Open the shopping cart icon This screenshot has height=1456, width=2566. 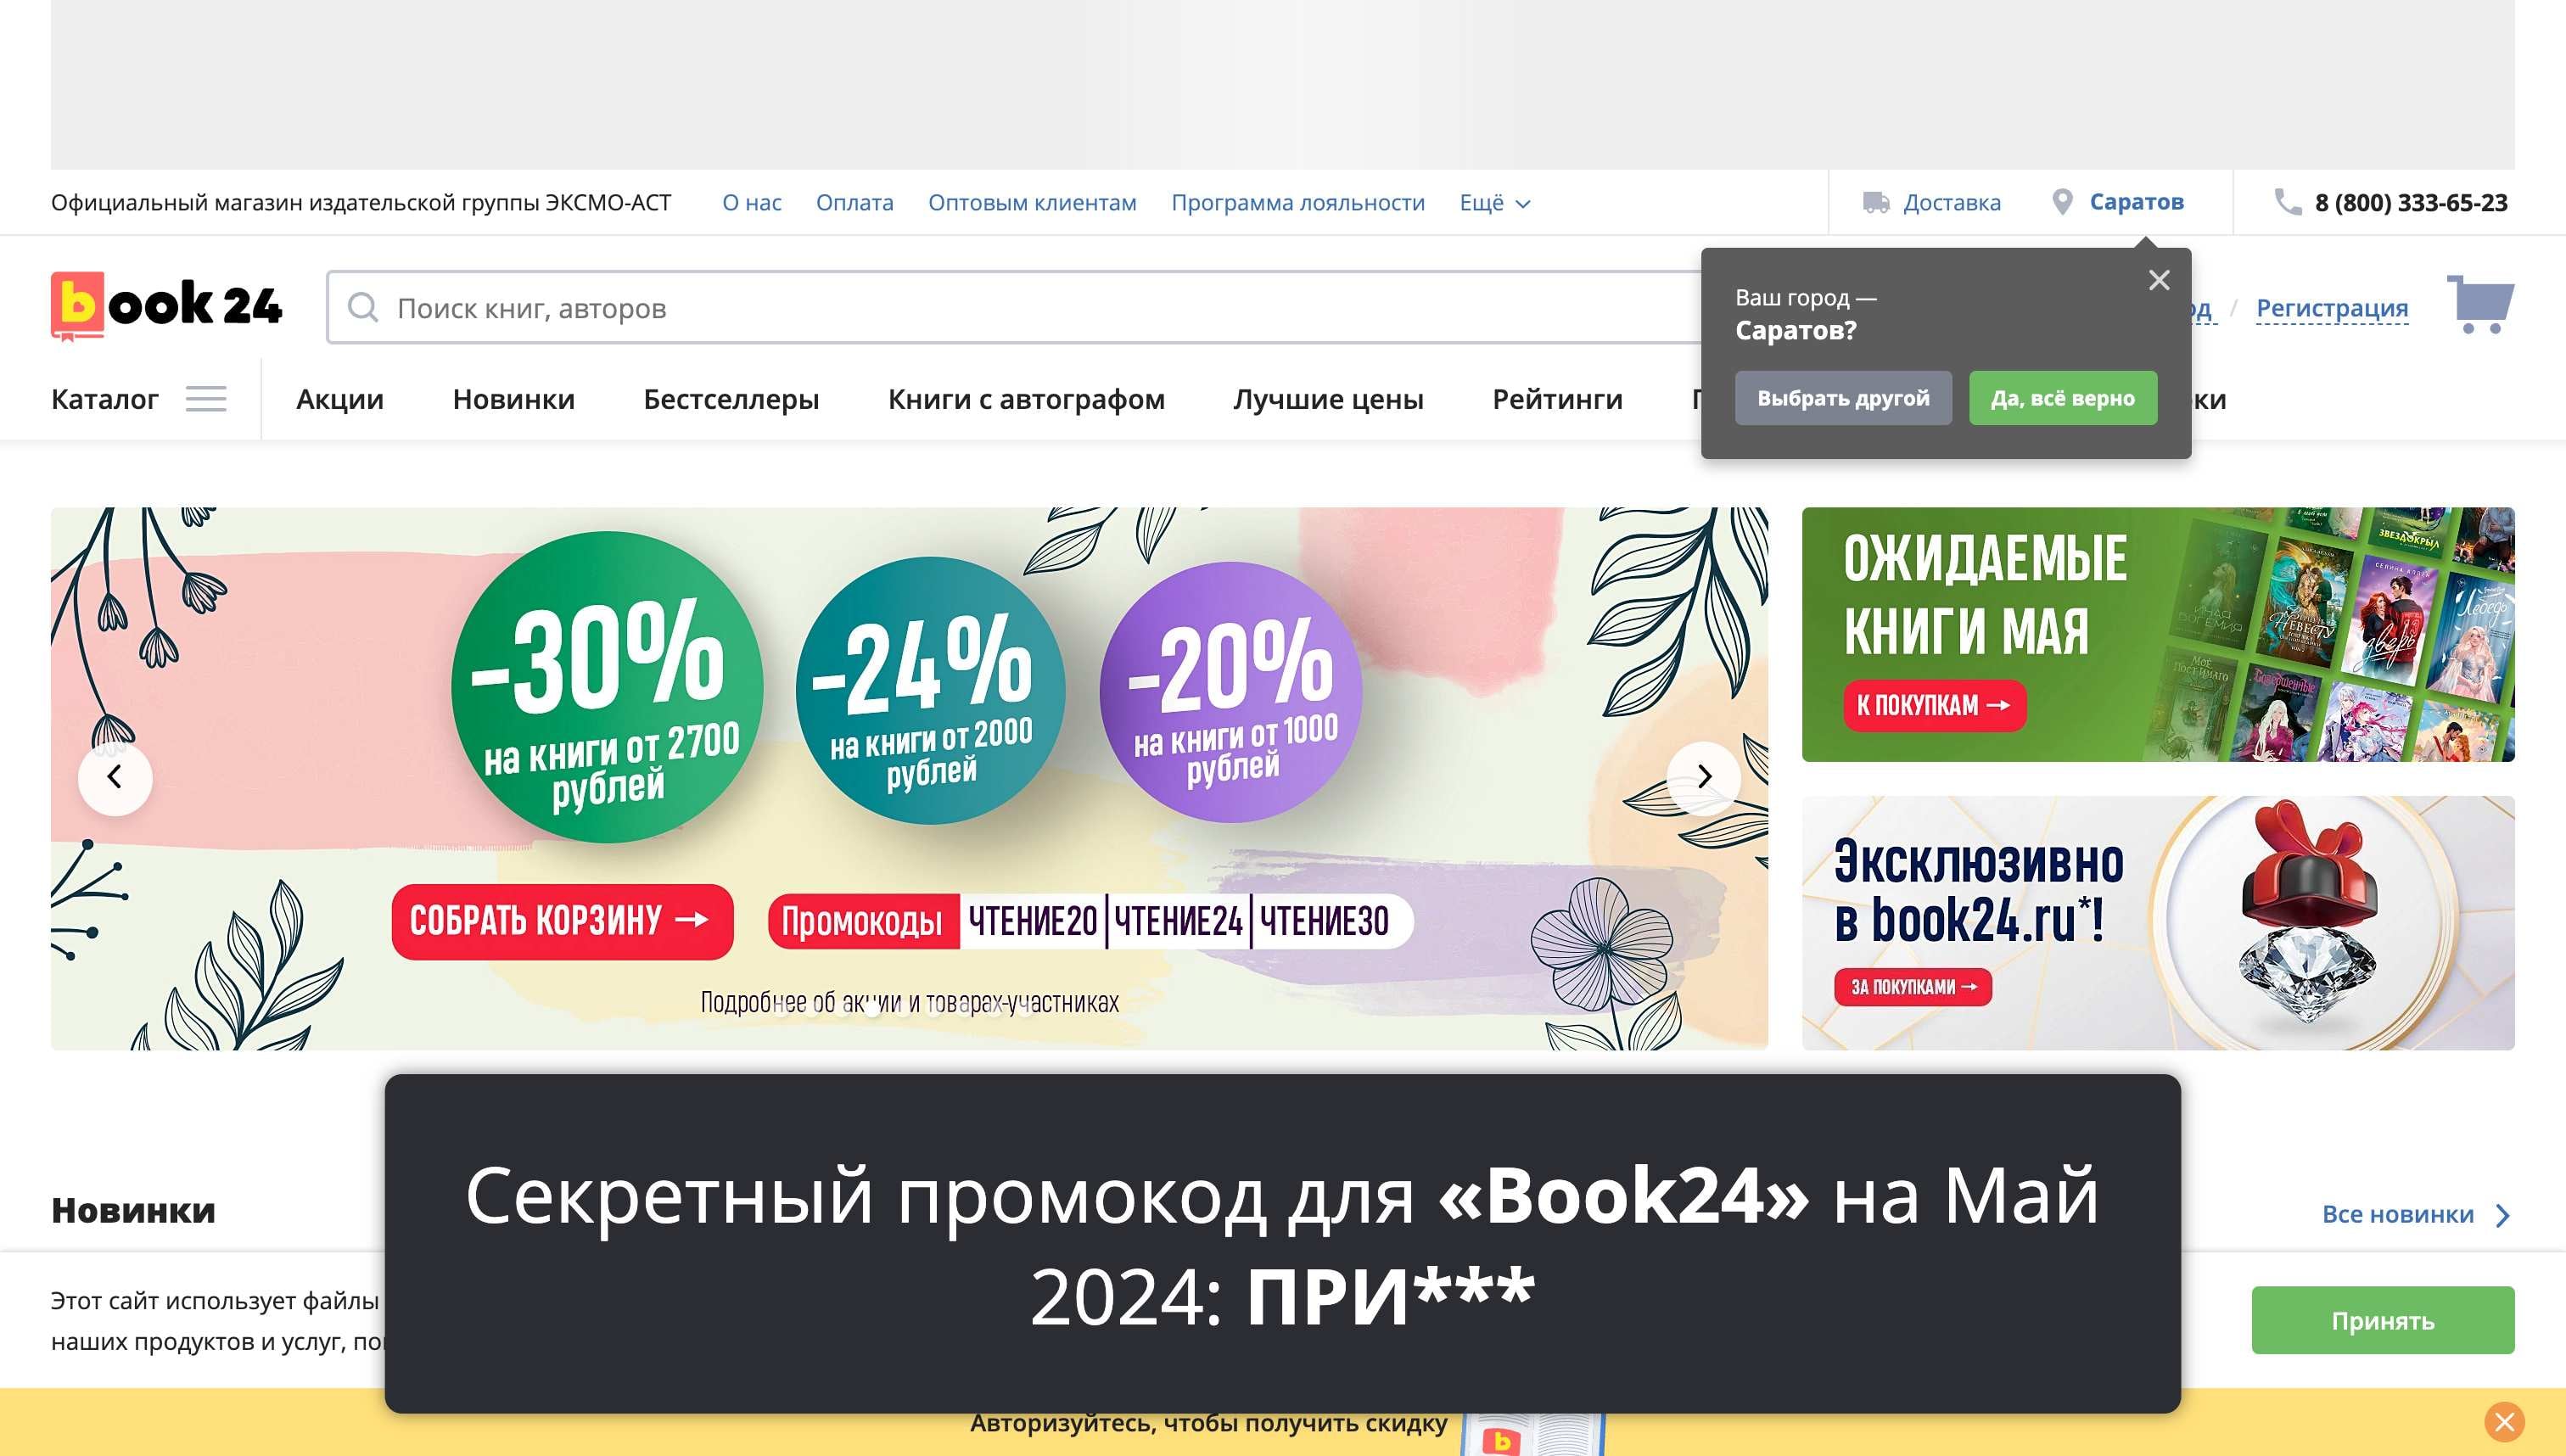2479,304
